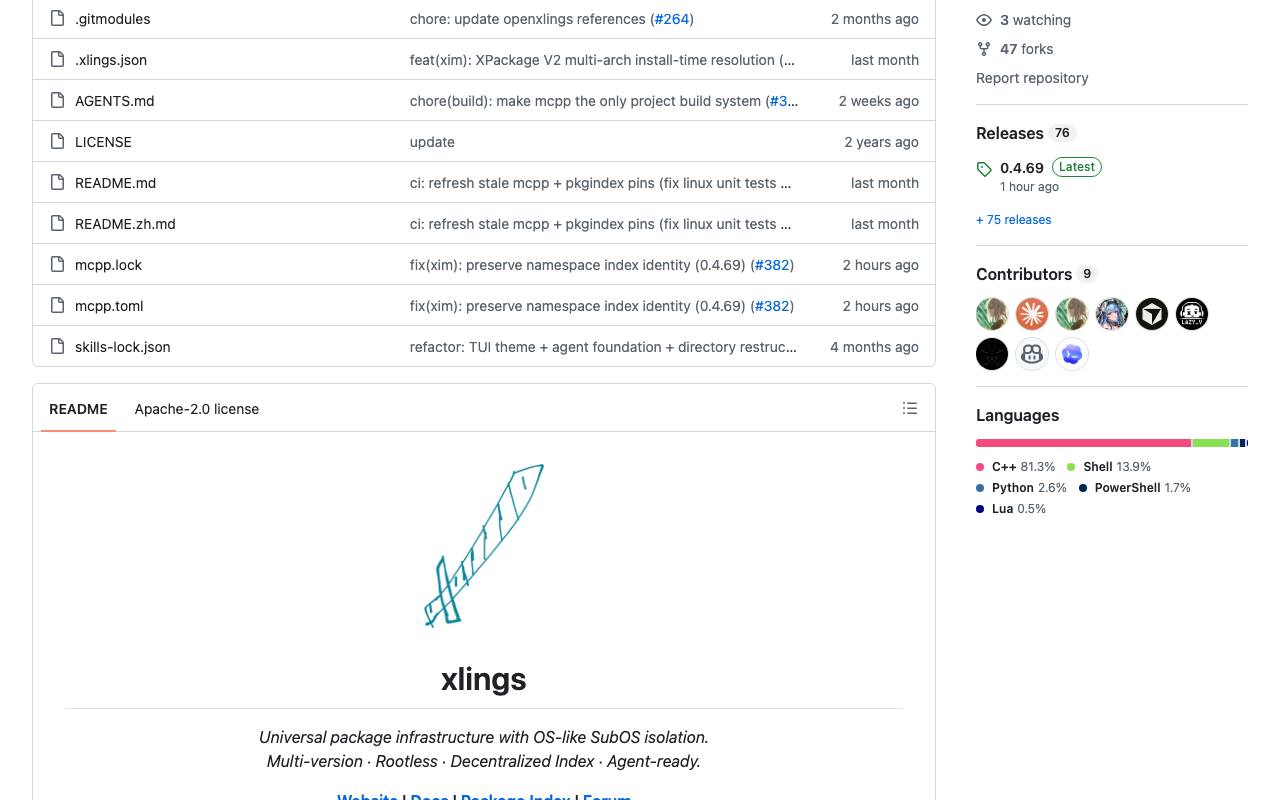Click Report repository link
Viewport: 1280px width, 800px height.
1032,78
